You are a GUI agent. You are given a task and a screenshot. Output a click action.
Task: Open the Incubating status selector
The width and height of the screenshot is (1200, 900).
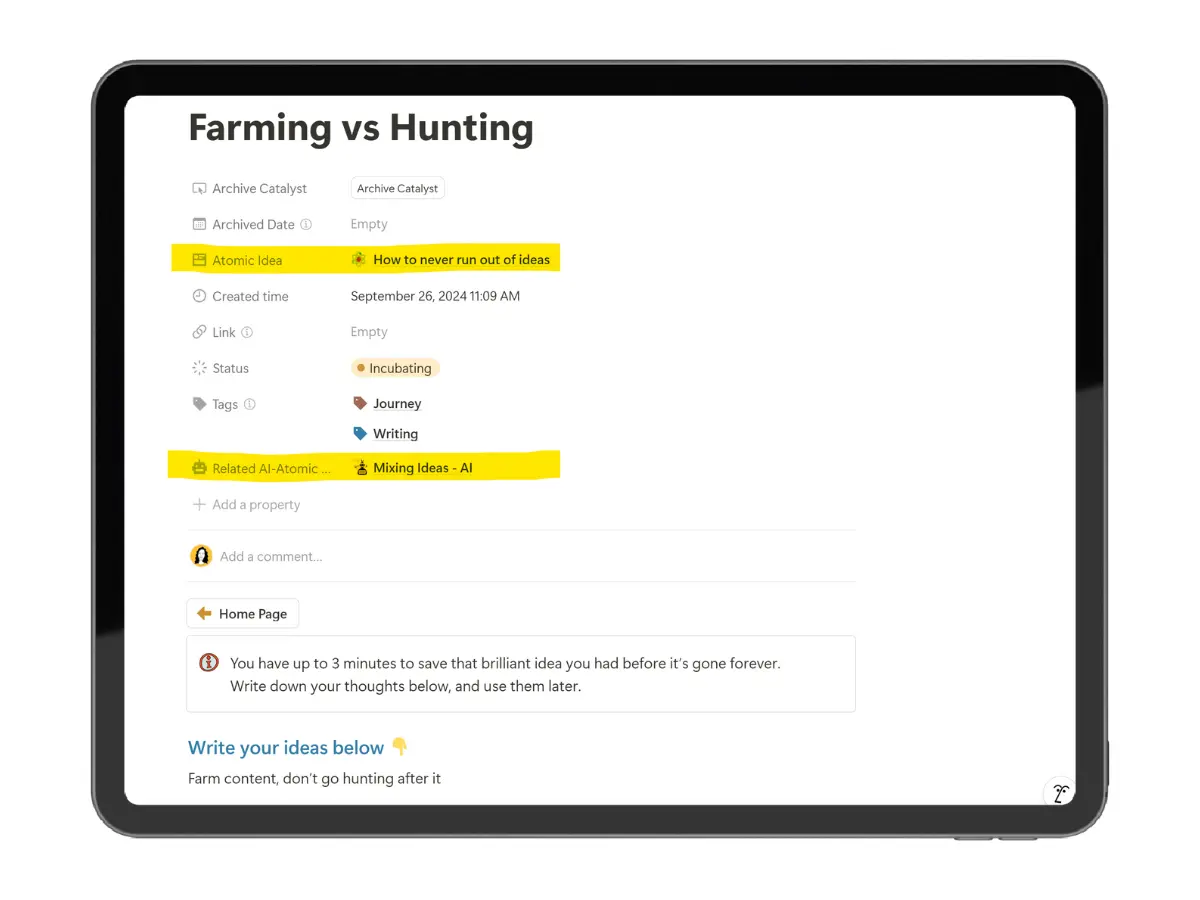(x=395, y=368)
